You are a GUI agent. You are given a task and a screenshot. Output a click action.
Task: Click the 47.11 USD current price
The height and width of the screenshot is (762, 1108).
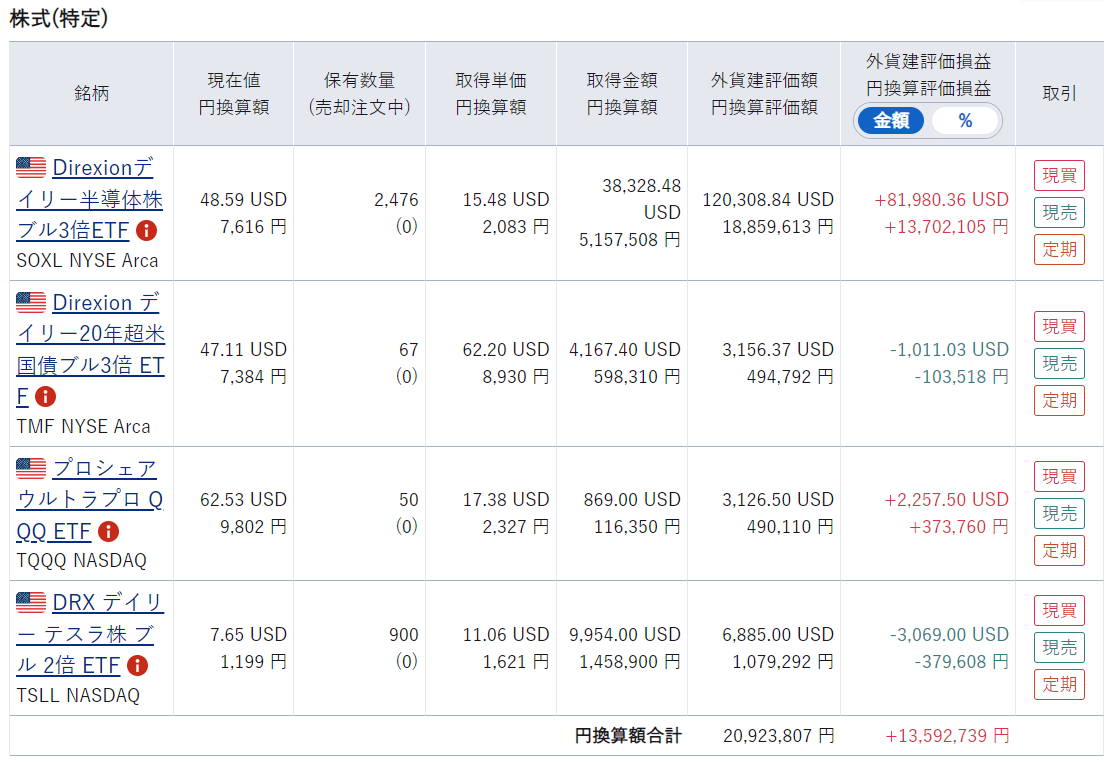[x=243, y=349]
